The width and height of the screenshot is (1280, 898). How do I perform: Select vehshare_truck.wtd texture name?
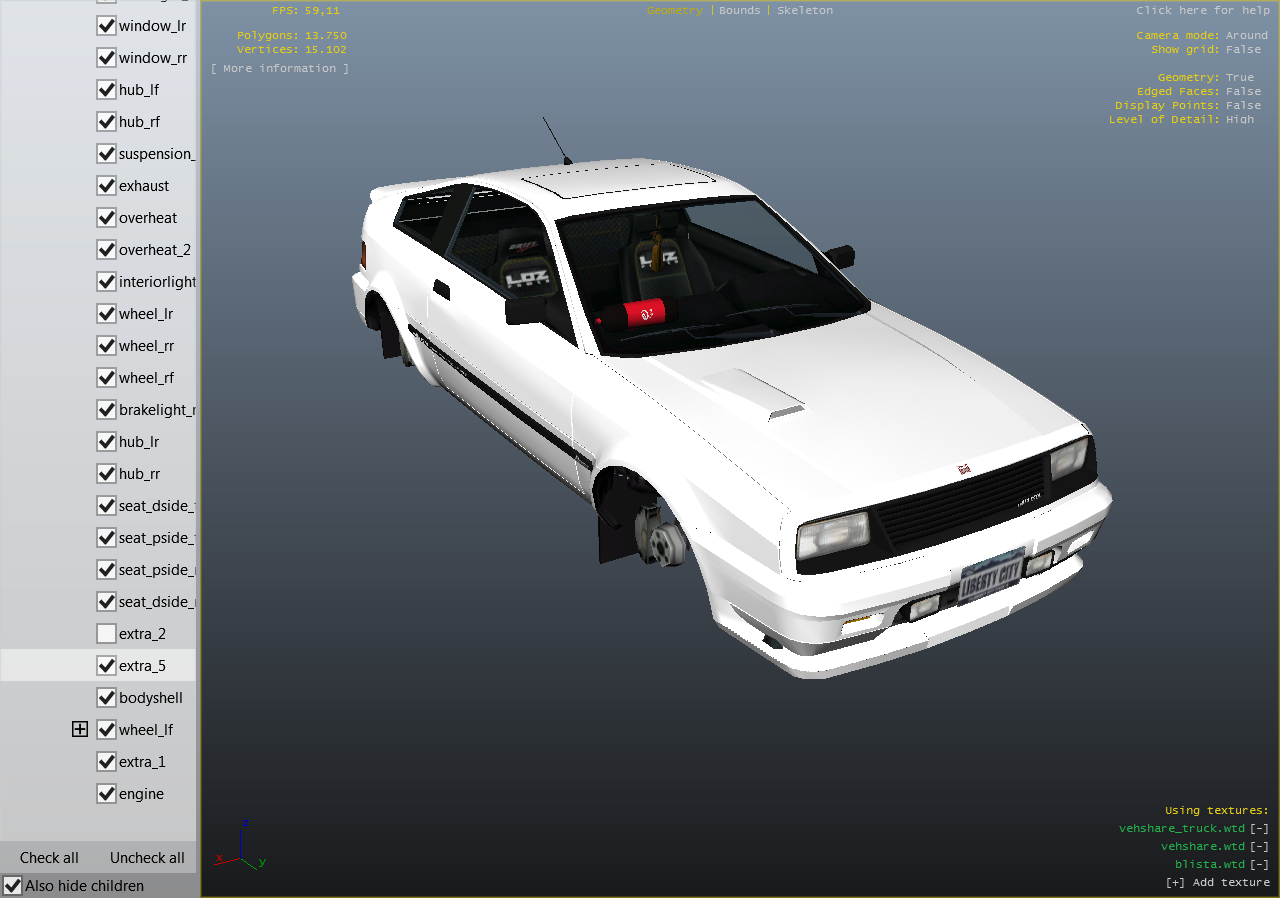pos(1182,828)
